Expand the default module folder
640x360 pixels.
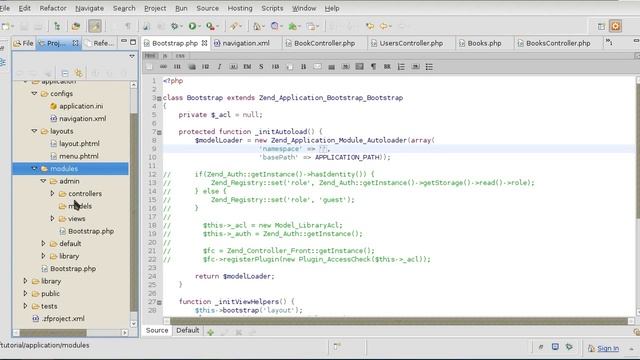pyautogui.click(x=43, y=243)
